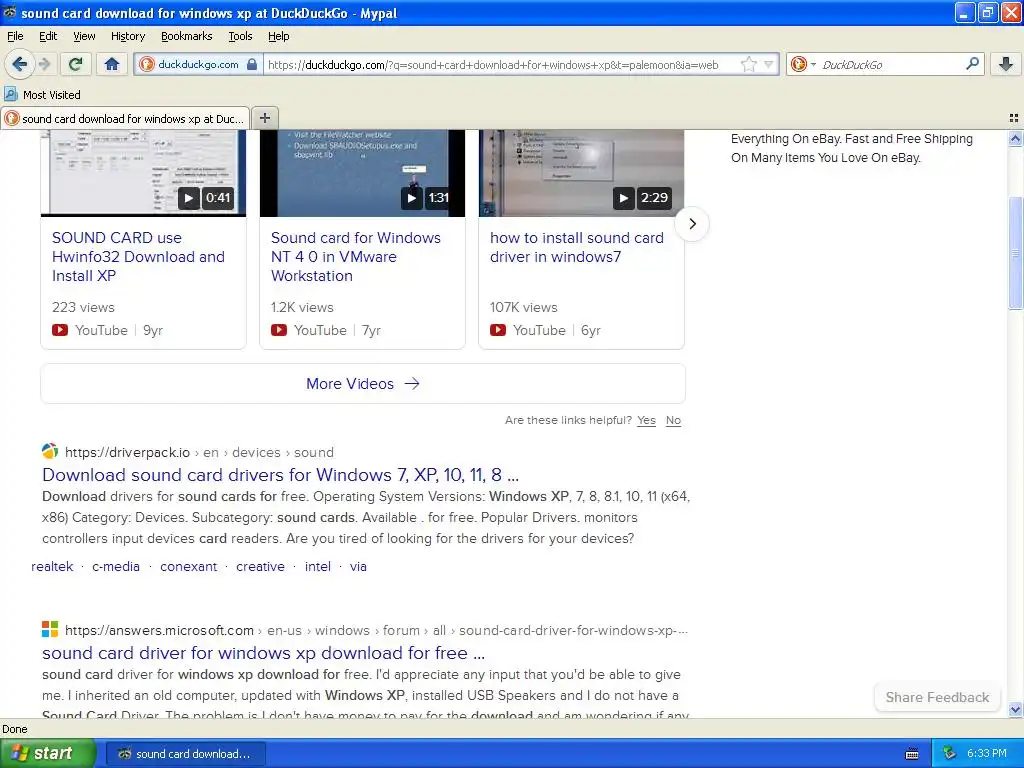Click the page scrollbar up arrow
Viewport: 1024px width, 768px height.
[1015, 138]
